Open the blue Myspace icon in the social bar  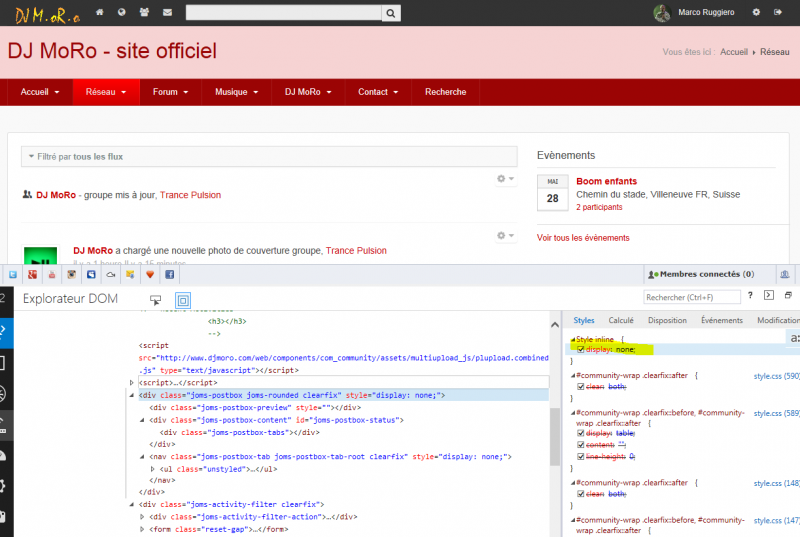(91, 274)
